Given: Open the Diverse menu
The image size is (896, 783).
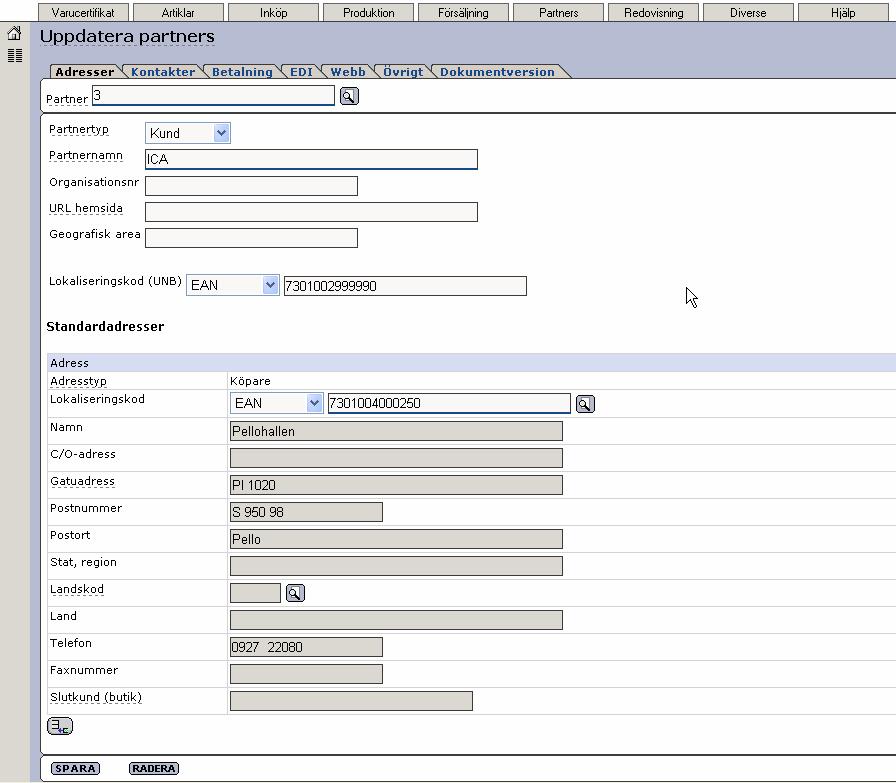Looking at the screenshot, I should 748,13.
